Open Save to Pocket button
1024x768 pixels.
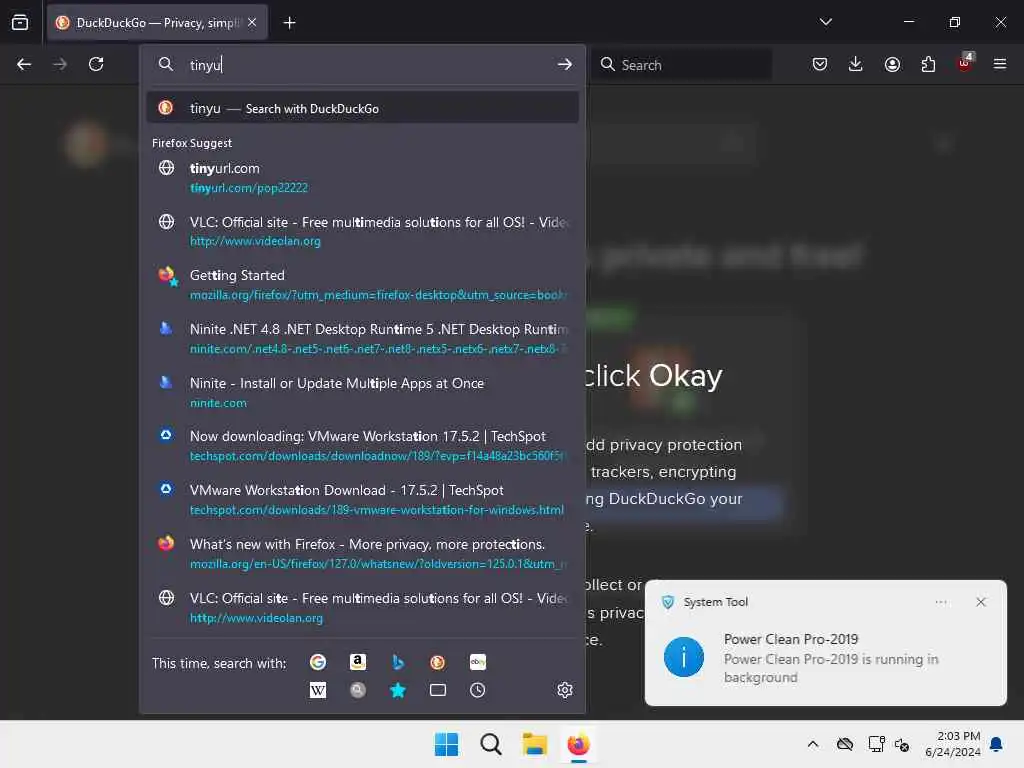pos(820,64)
